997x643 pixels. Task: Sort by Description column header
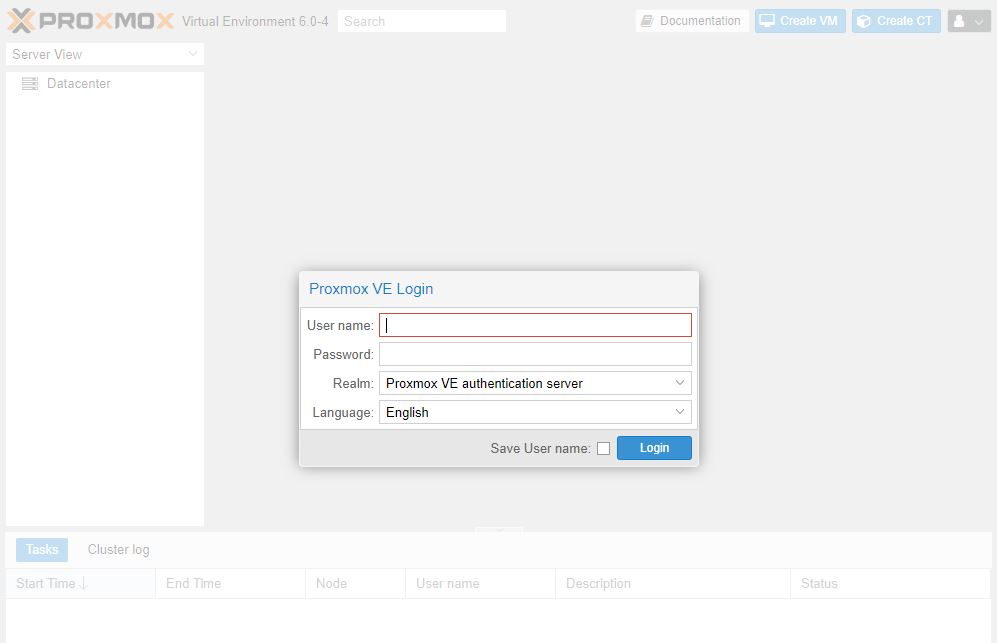pyautogui.click(x=673, y=583)
